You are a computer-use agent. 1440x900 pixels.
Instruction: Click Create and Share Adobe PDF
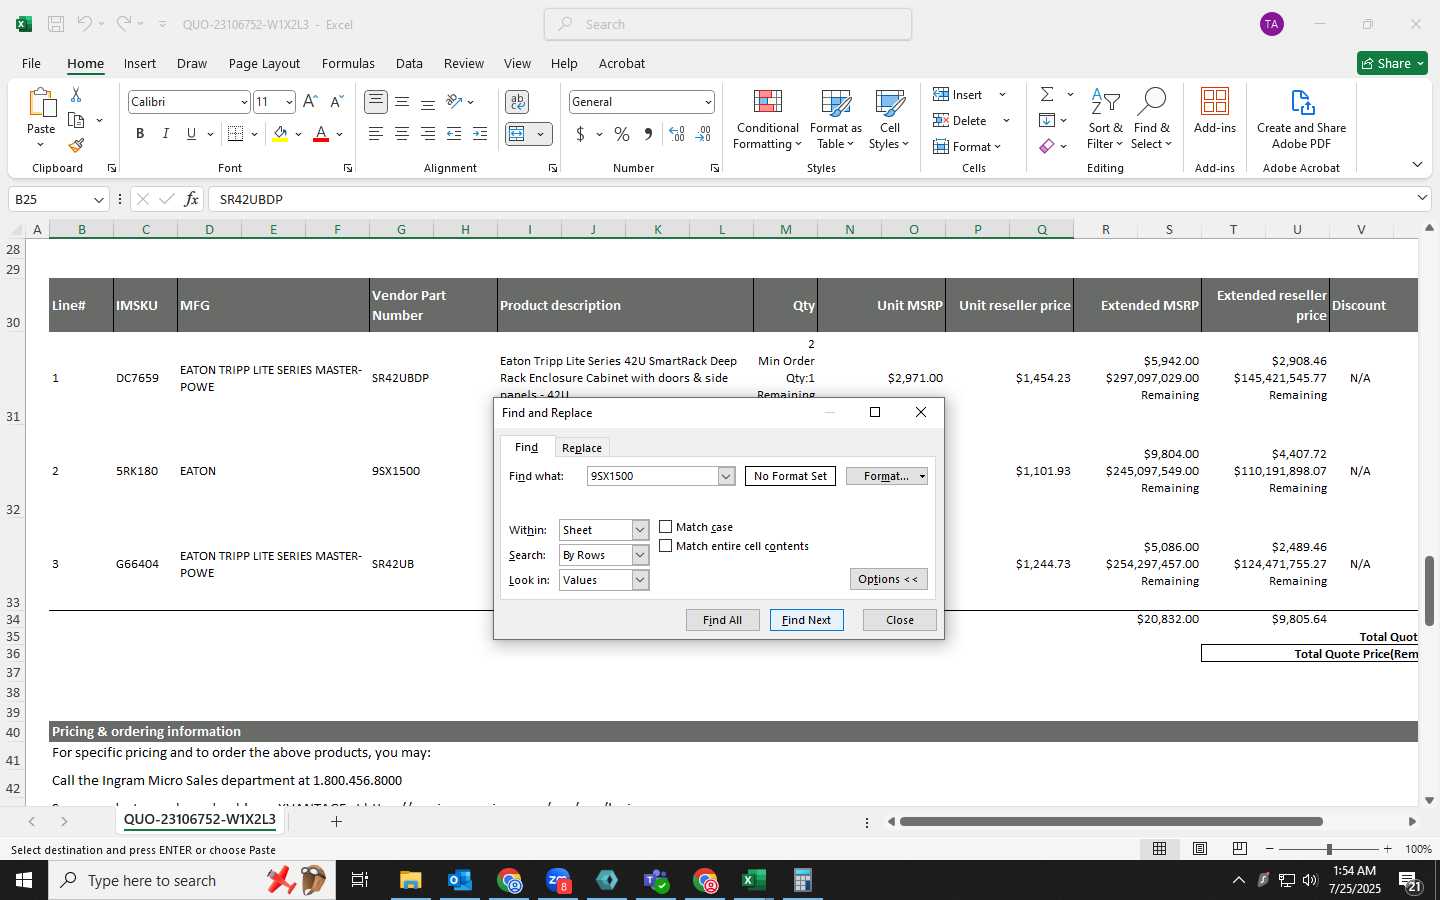pyautogui.click(x=1301, y=120)
